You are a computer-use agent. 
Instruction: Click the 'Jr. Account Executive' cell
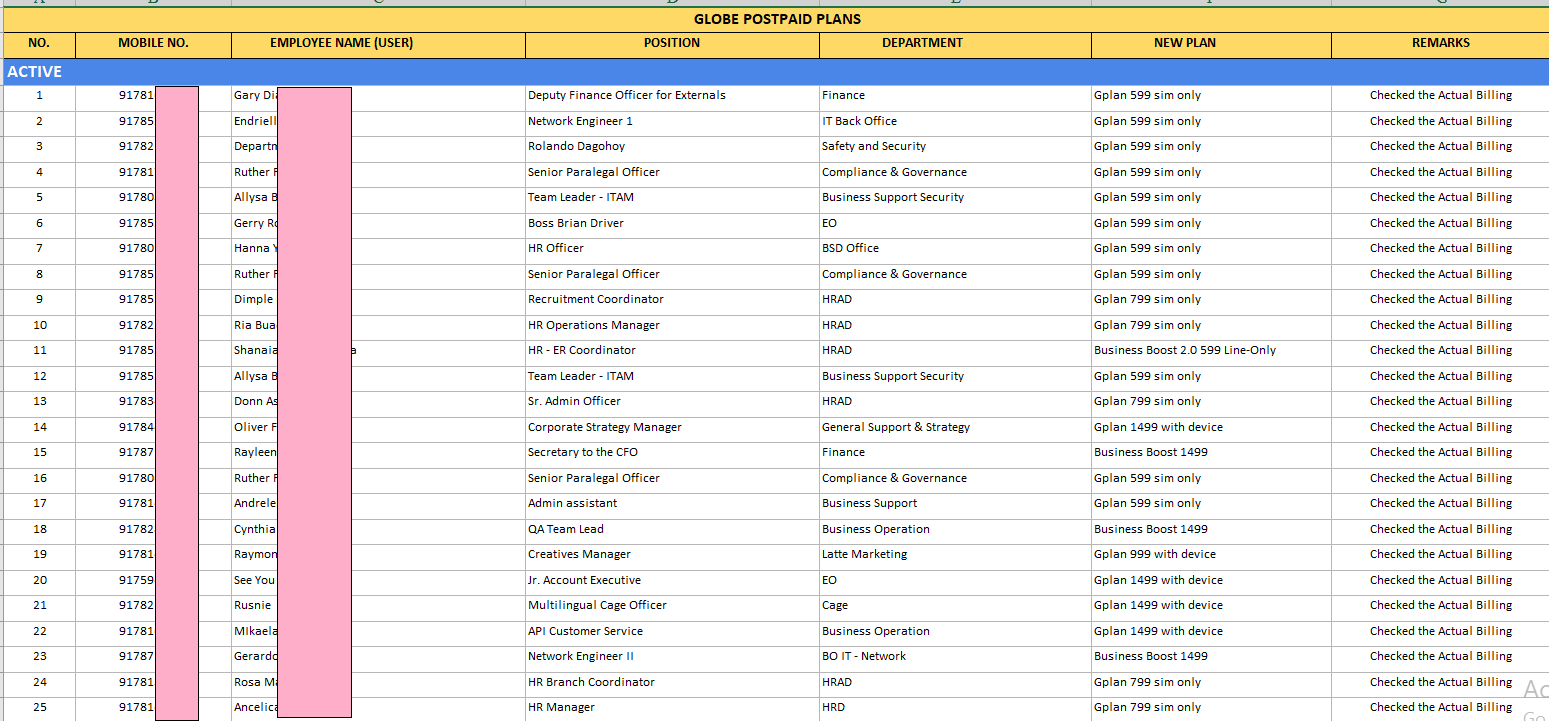672,581
